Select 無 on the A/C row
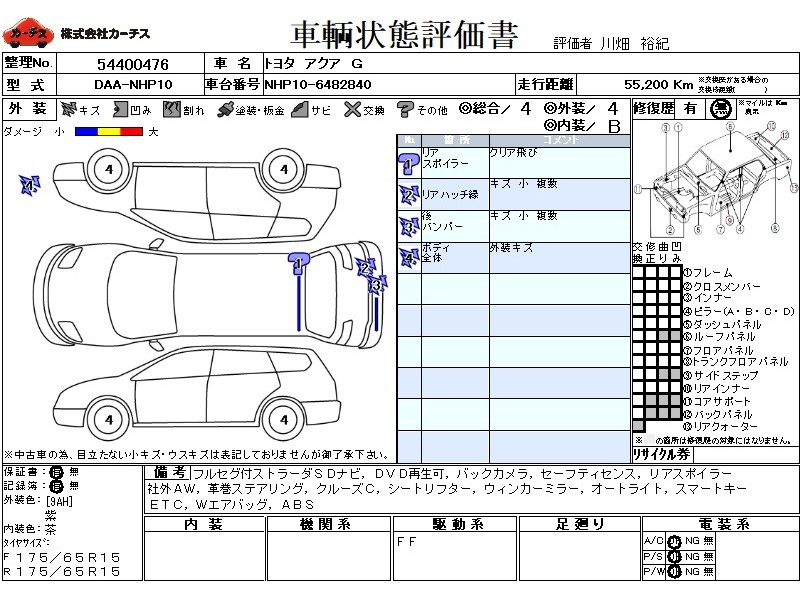Image resolution: width=800 pixels, height=600 pixels. click(x=708, y=541)
